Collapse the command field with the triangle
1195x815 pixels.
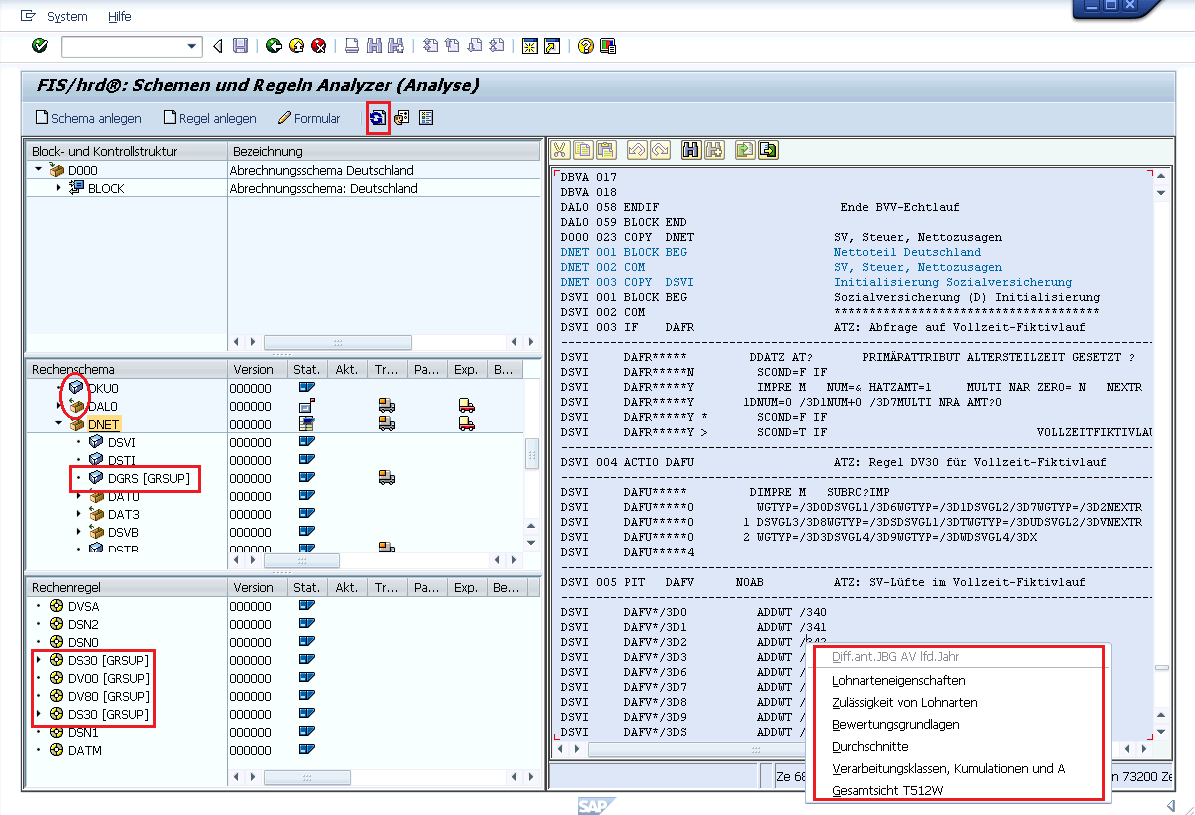pos(218,47)
